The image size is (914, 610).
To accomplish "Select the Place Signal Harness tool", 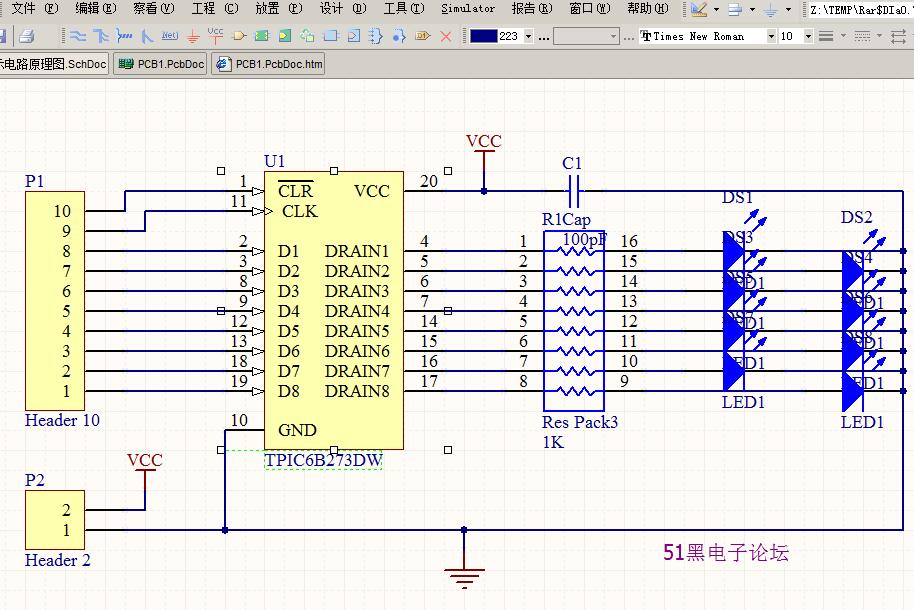I will pos(124,36).
